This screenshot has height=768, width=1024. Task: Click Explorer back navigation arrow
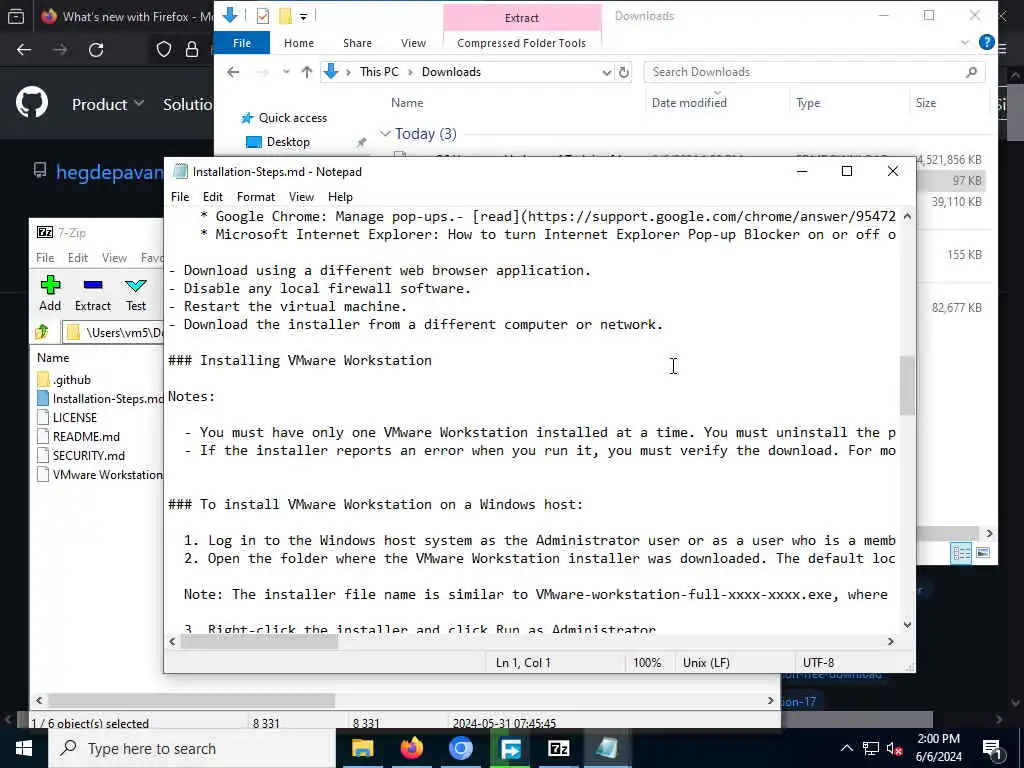(233, 72)
